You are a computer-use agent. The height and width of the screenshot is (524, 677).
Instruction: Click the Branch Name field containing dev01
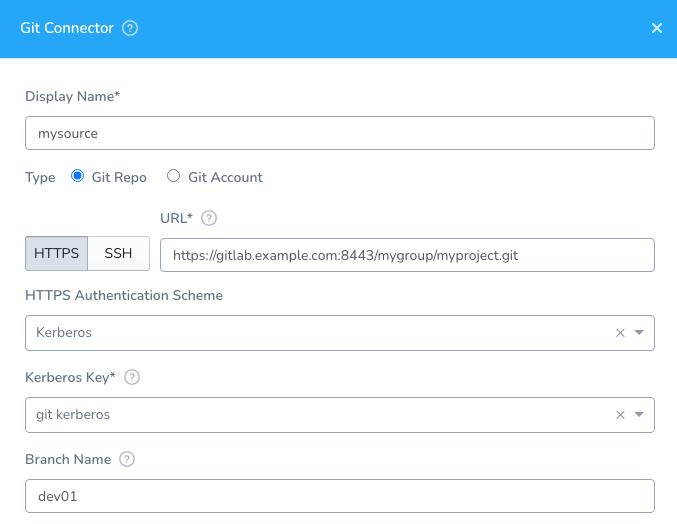[340, 496]
